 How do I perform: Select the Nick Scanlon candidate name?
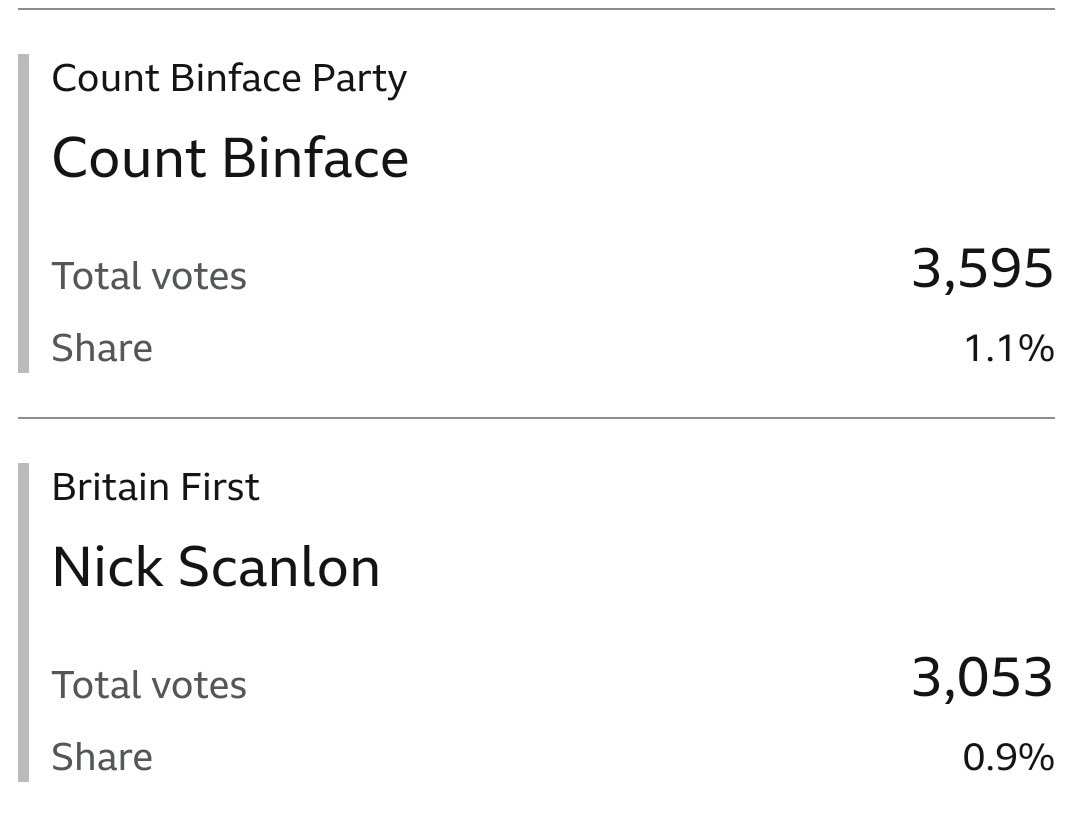(215, 567)
